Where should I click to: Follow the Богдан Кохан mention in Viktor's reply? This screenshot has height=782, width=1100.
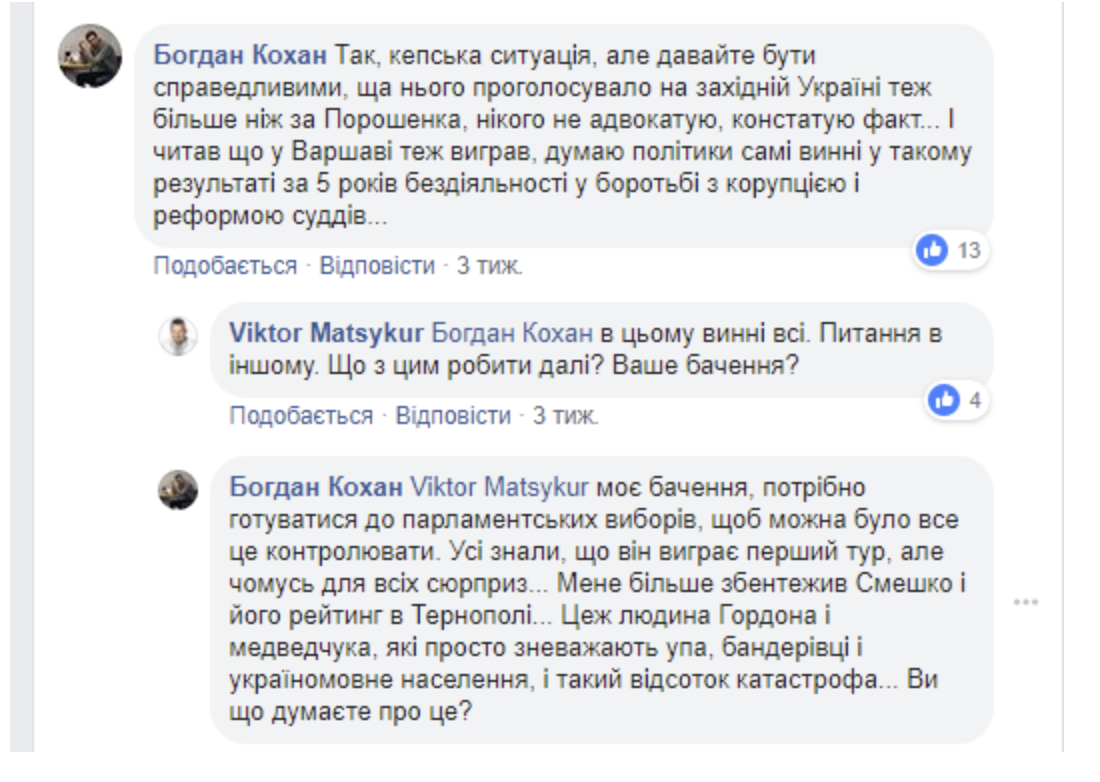pos(512,333)
